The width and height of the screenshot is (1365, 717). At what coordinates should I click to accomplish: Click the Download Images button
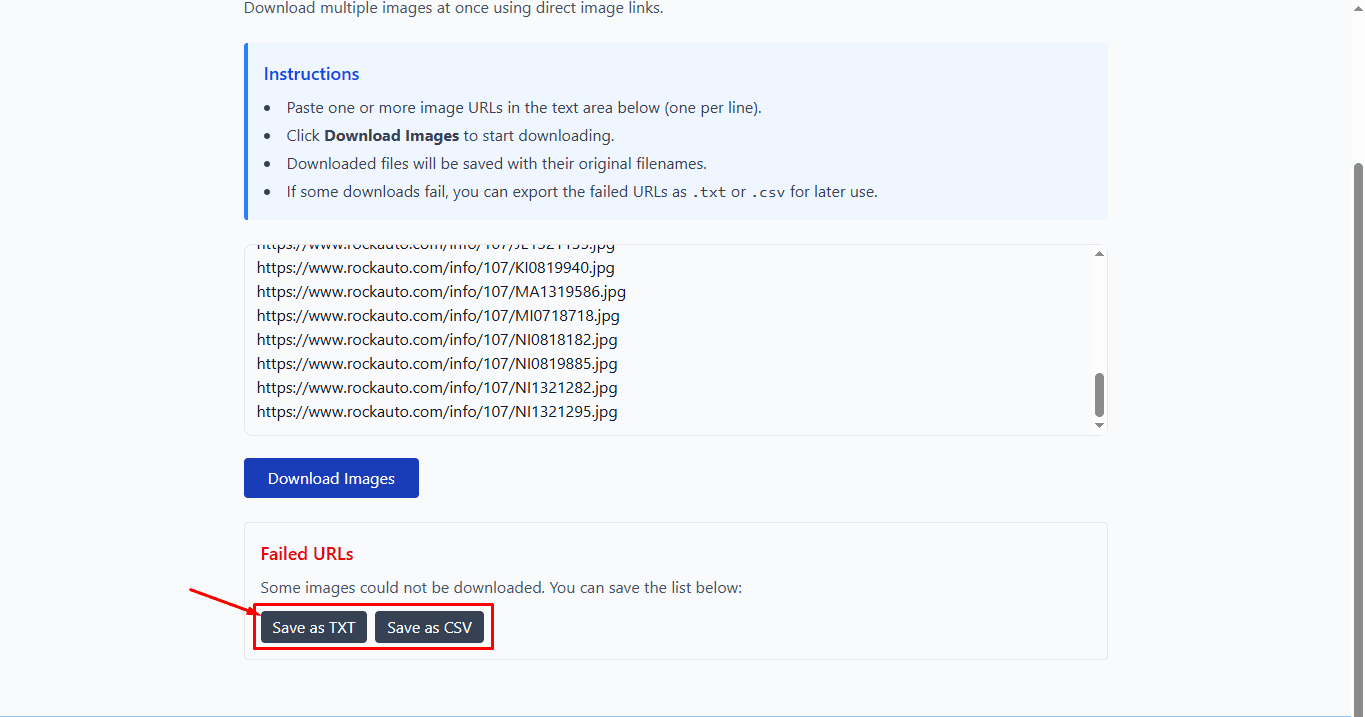pyautogui.click(x=331, y=478)
